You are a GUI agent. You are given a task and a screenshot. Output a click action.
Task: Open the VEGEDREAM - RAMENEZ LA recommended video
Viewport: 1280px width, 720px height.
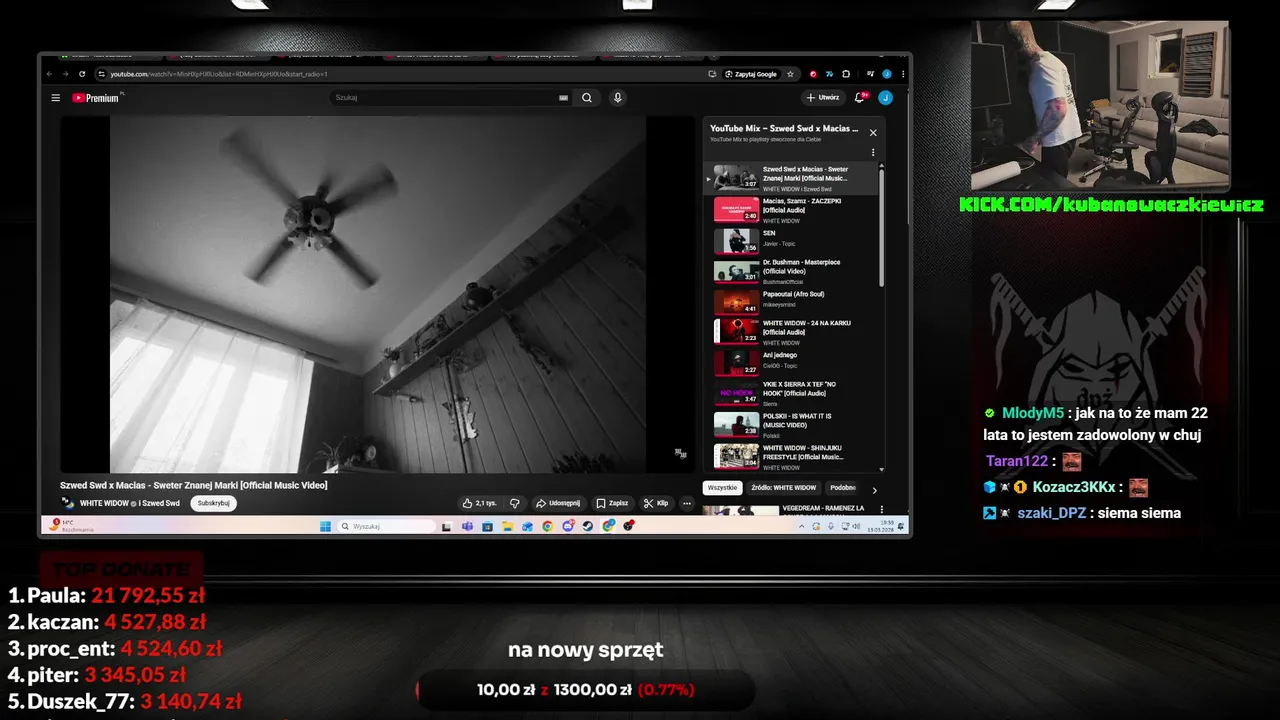(x=792, y=510)
